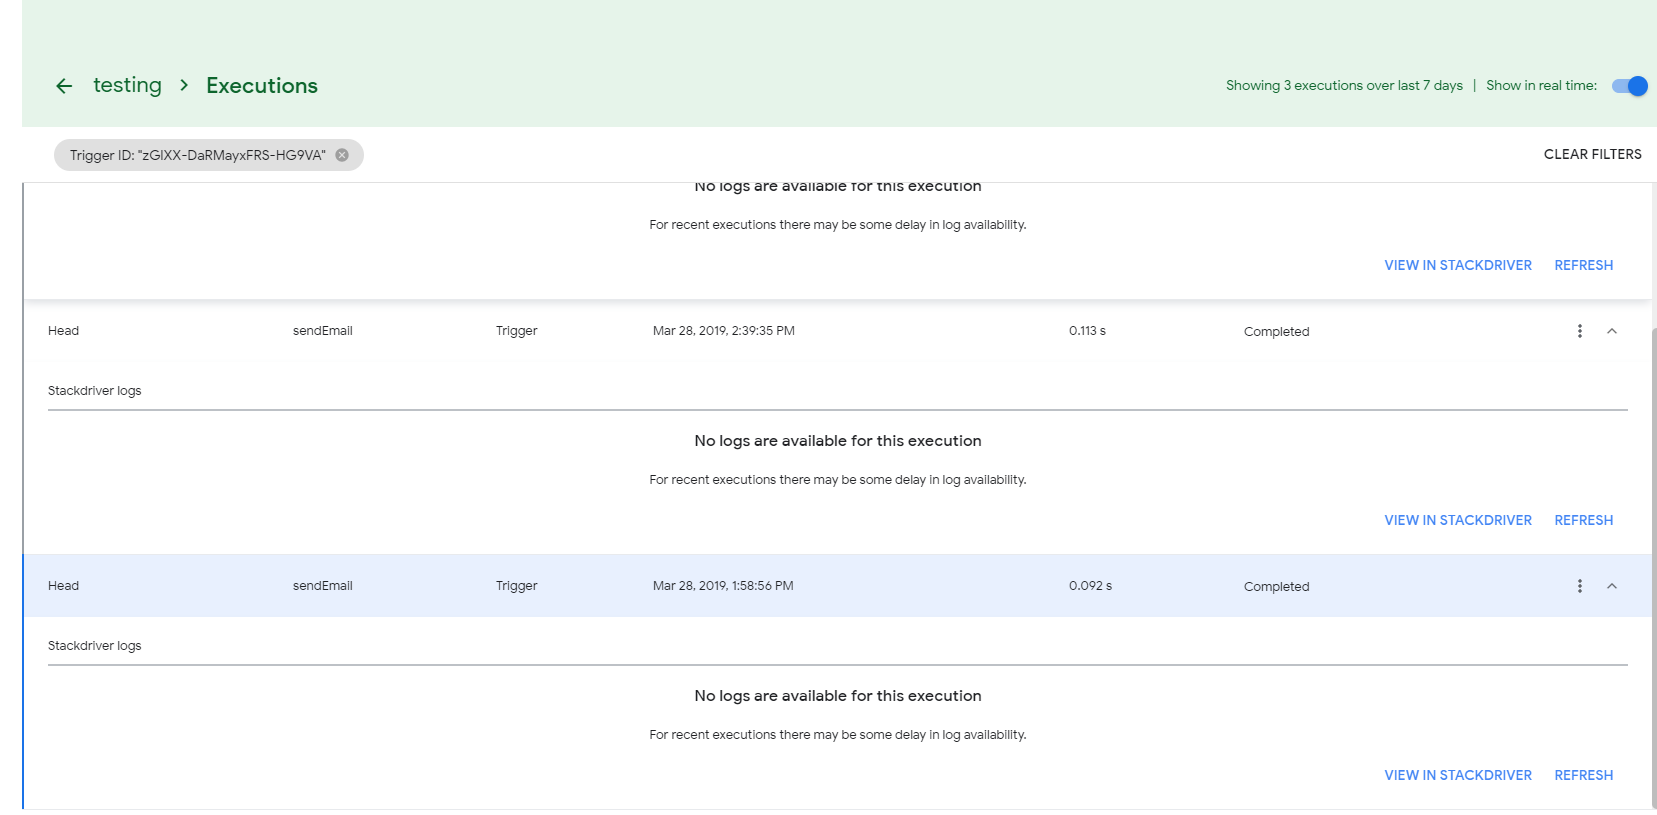Select the highlighted 1:58:56 PM execution row

(900, 586)
